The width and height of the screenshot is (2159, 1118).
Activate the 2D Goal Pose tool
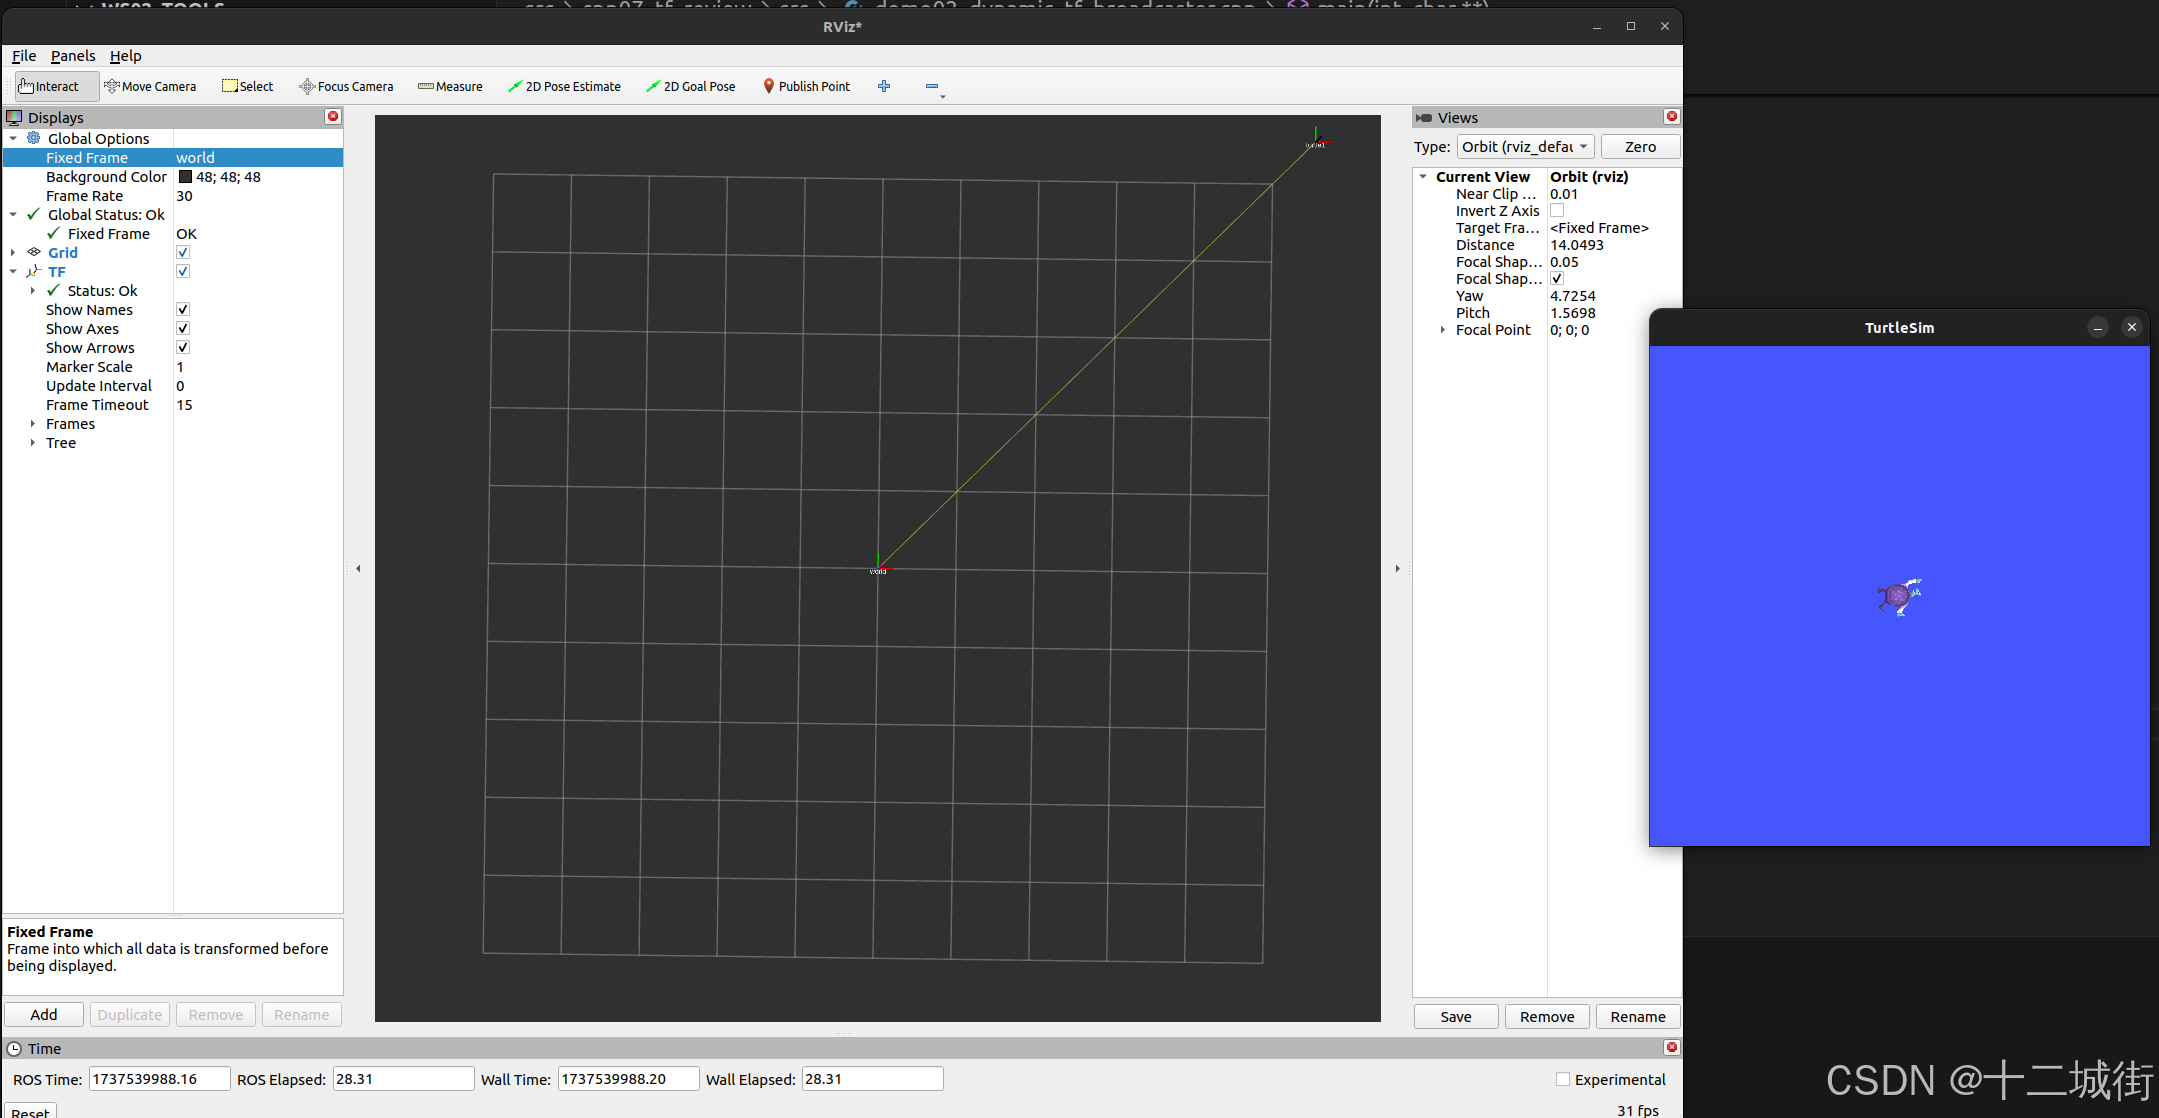[690, 86]
